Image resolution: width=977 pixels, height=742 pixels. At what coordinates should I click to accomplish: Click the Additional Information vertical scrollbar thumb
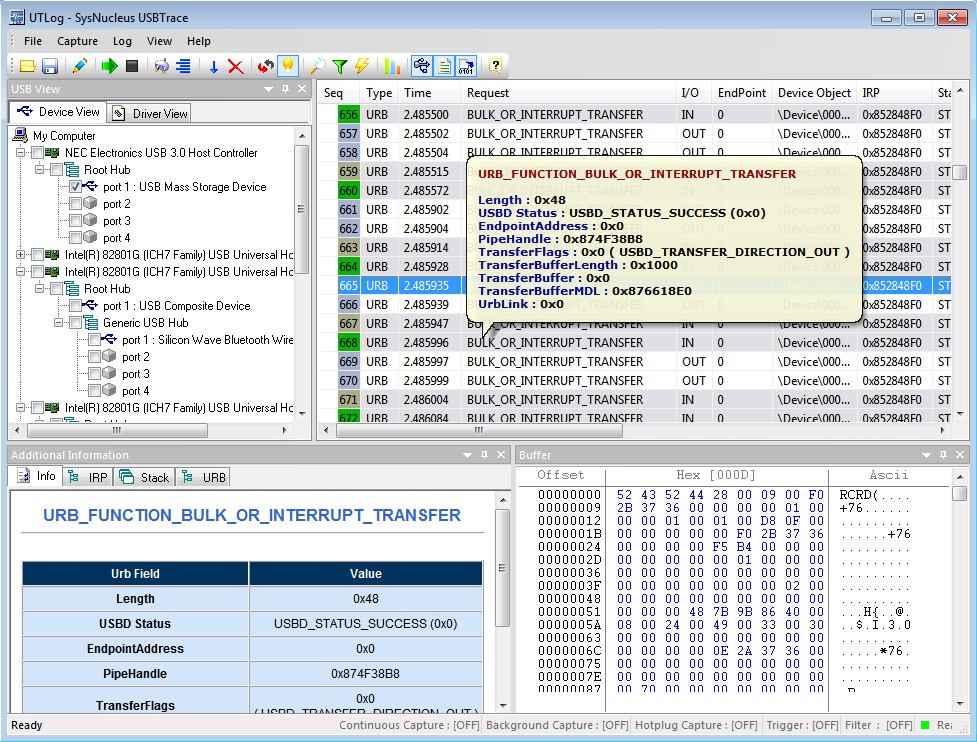[502, 568]
